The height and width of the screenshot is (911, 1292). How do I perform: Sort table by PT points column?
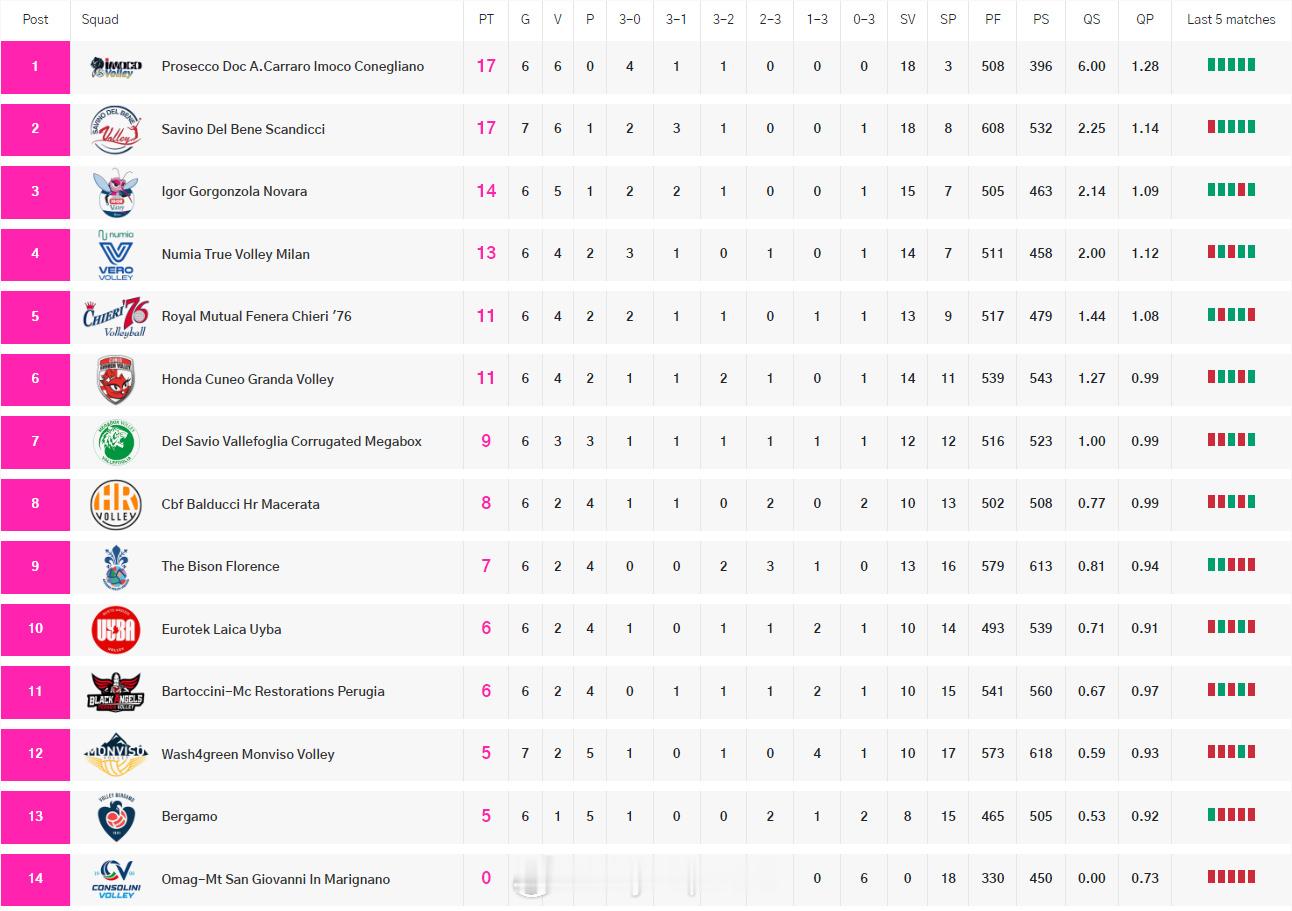[486, 19]
